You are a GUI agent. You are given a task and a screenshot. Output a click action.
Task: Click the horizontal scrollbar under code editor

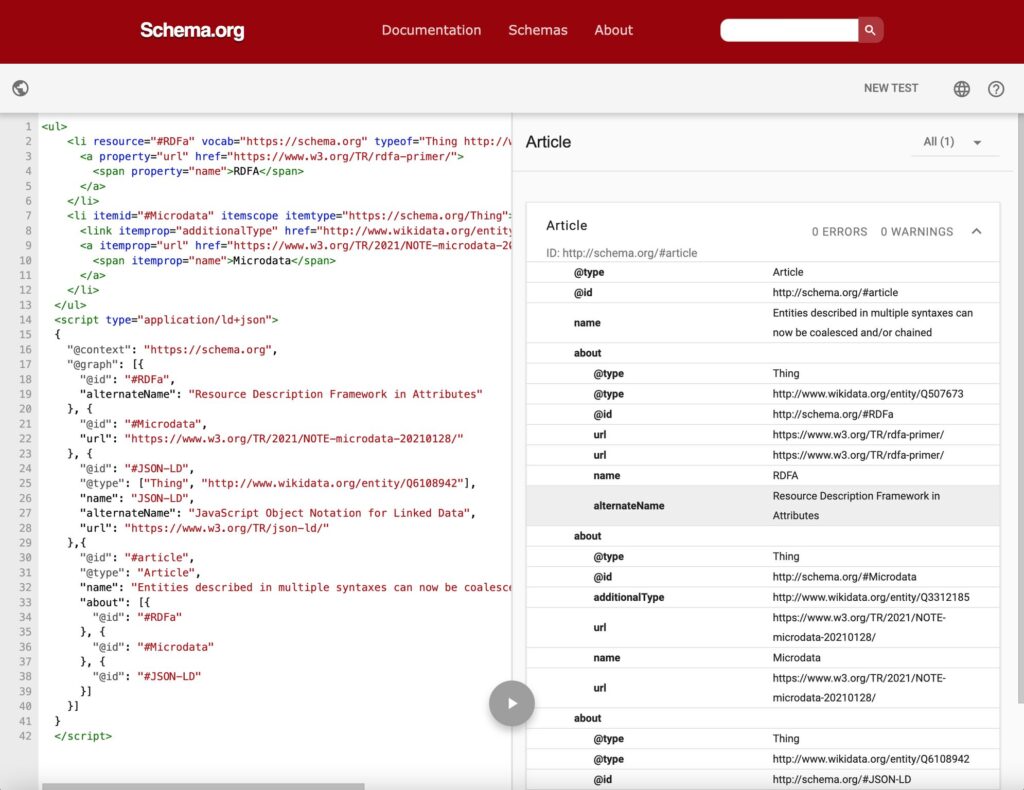click(200, 786)
